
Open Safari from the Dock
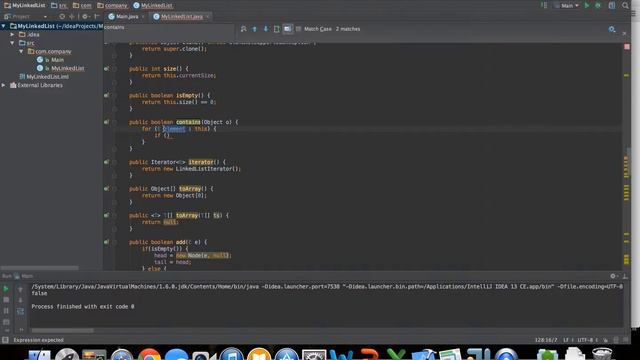122,354
